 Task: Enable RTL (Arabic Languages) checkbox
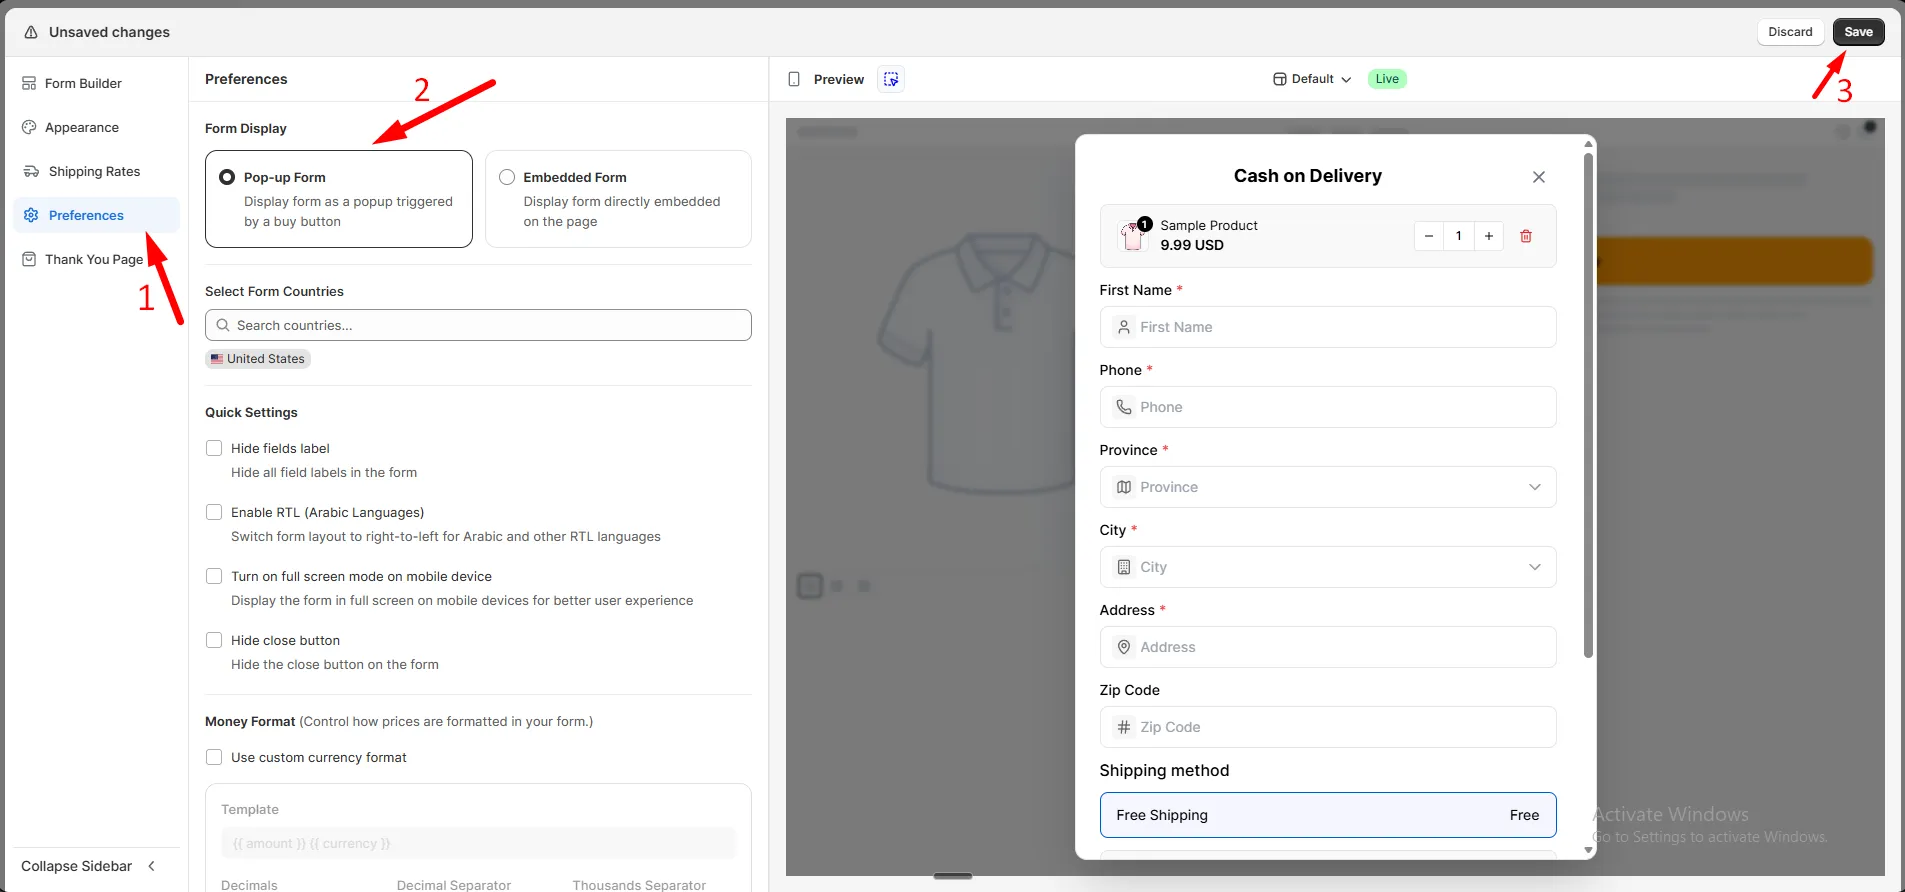tap(214, 512)
